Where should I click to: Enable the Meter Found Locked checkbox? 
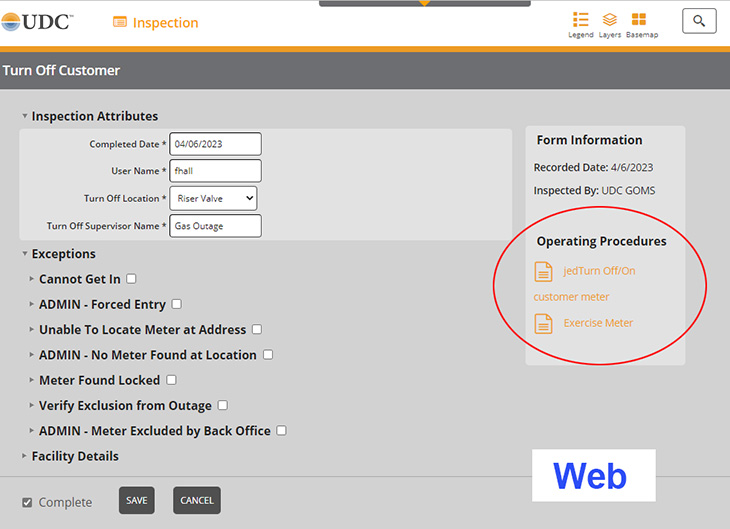[x=171, y=380]
